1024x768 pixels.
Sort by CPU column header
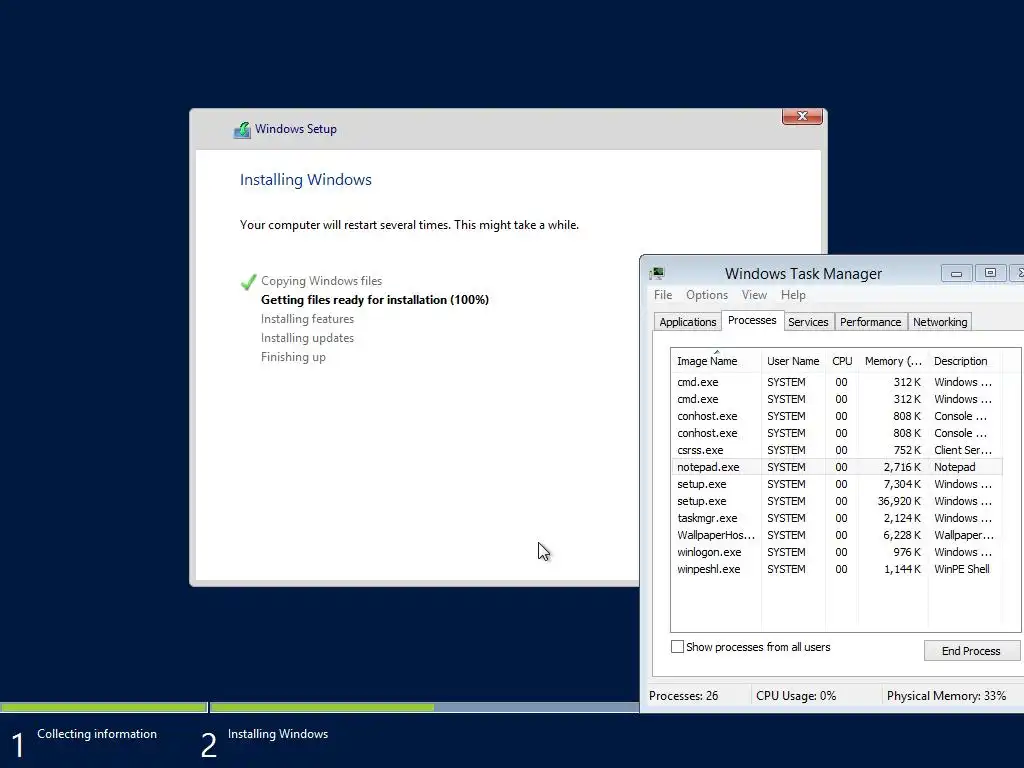pyautogui.click(x=842, y=361)
